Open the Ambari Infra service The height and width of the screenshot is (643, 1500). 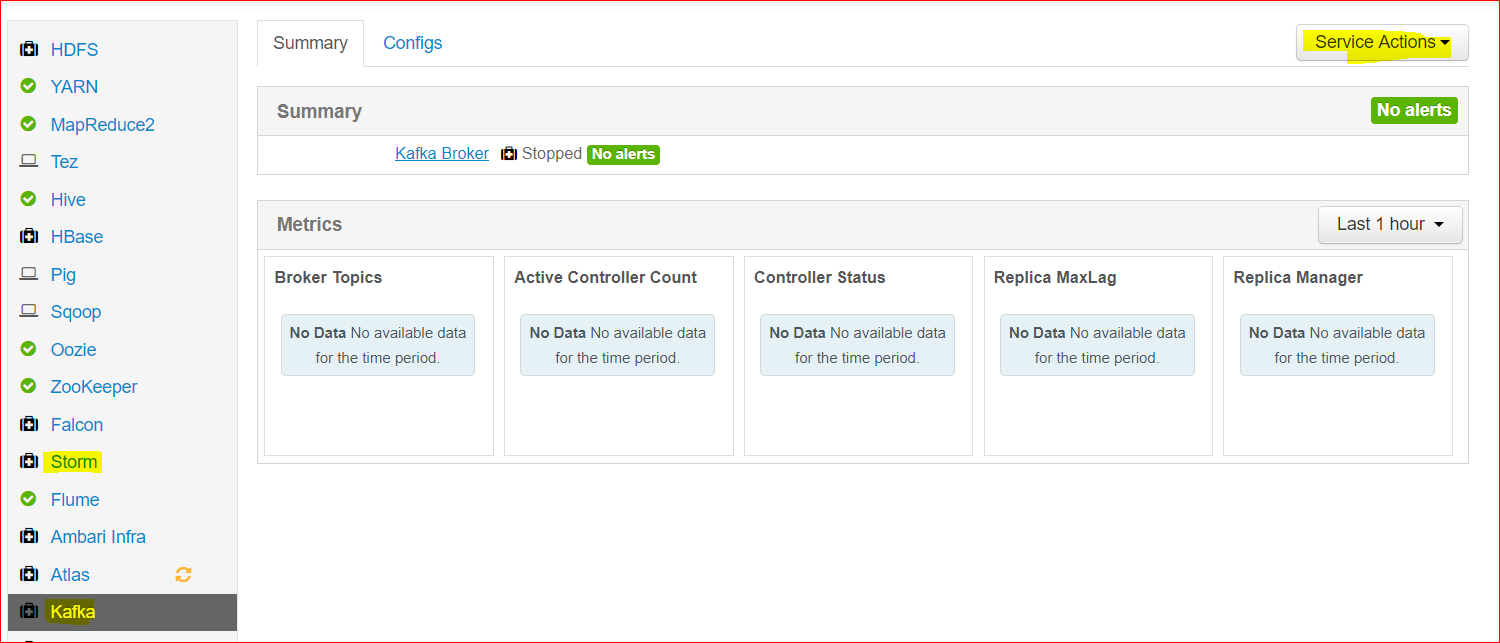98,537
